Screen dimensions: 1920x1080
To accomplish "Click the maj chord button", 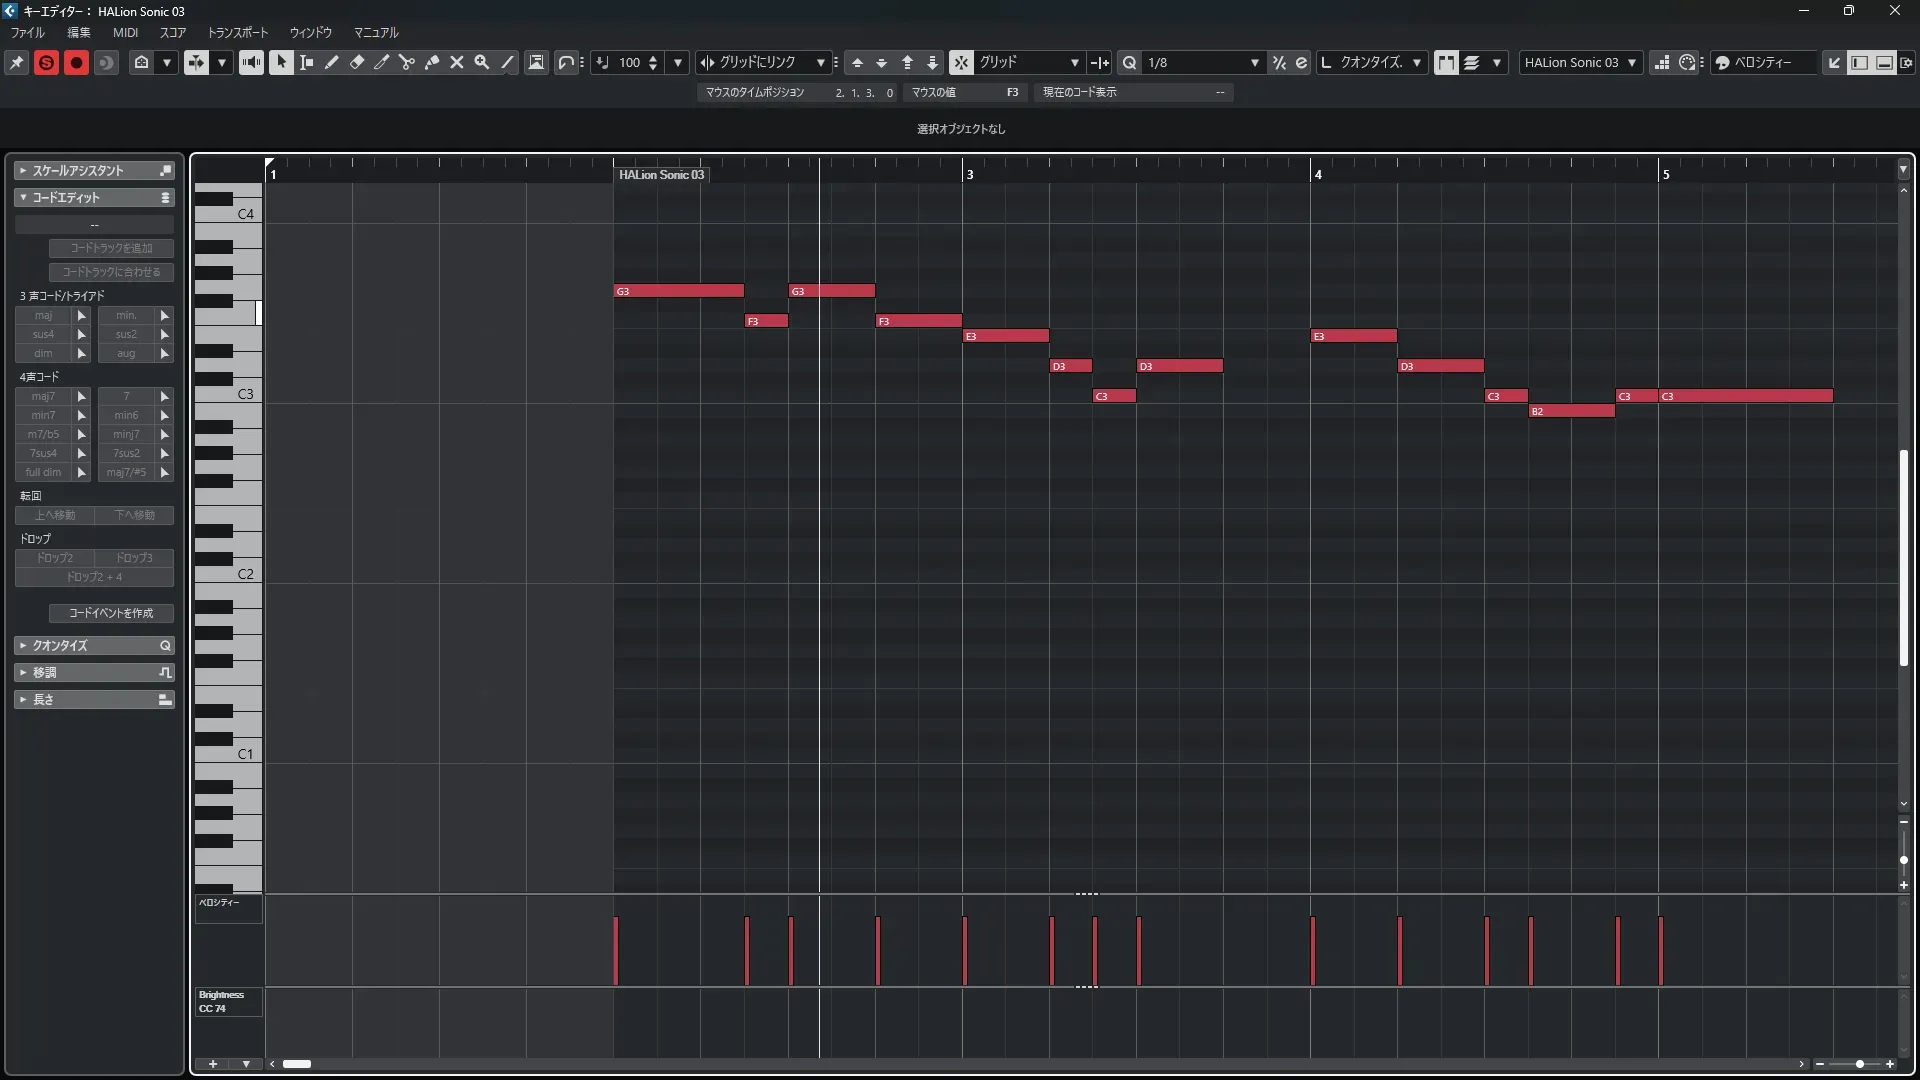I will pos(43,315).
